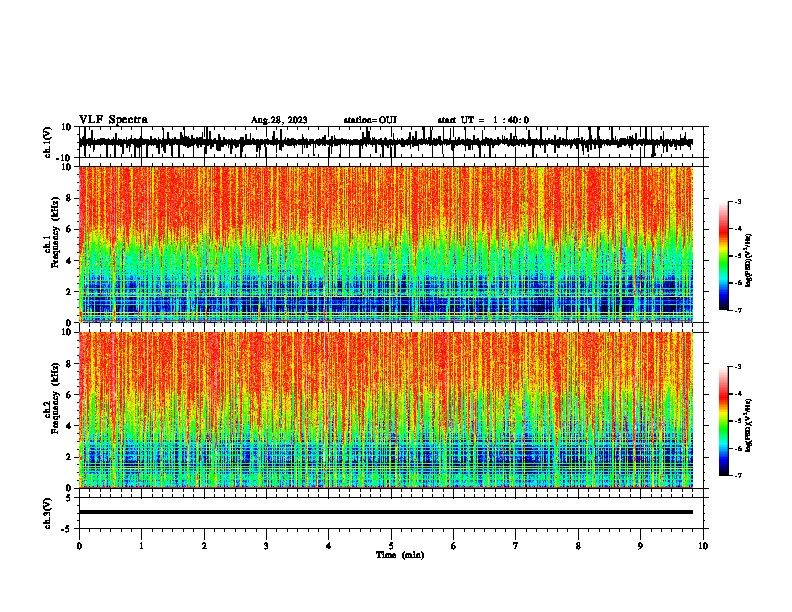Click inside the ch.1 spectrogram panel
Image resolution: width=792 pixels, height=612 pixels.
coord(385,244)
